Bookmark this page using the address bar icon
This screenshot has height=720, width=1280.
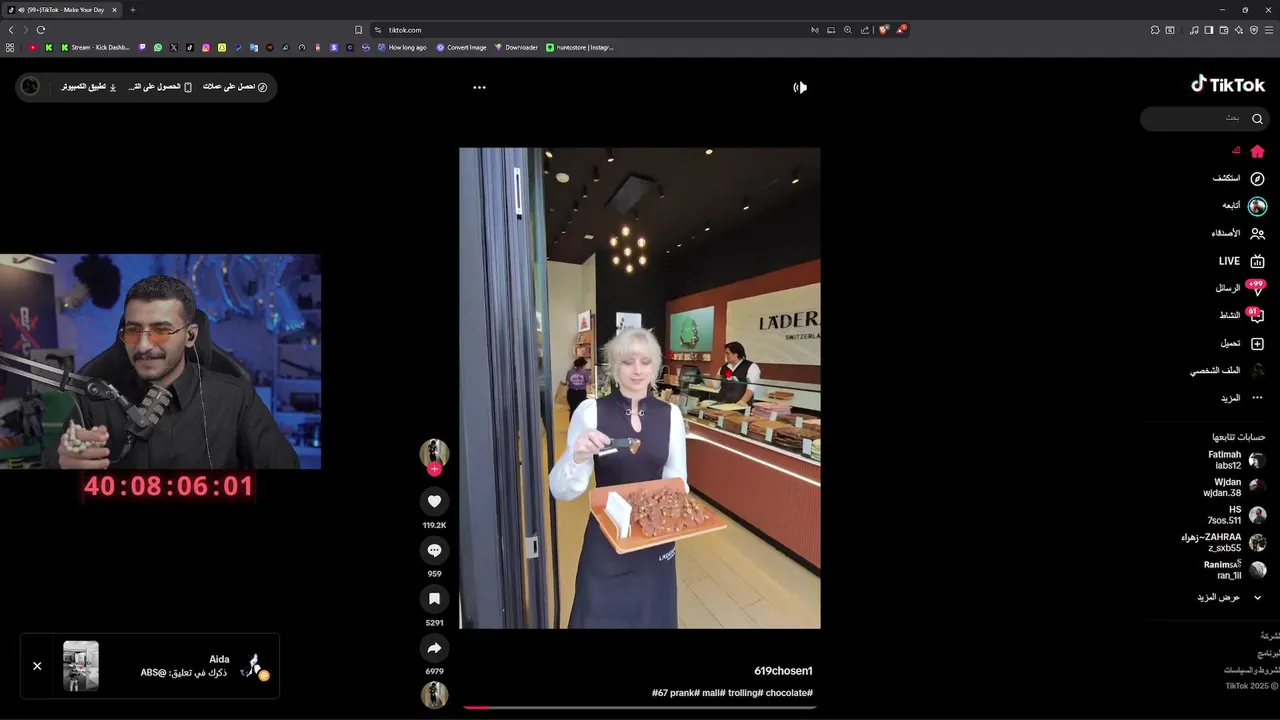click(358, 30)
